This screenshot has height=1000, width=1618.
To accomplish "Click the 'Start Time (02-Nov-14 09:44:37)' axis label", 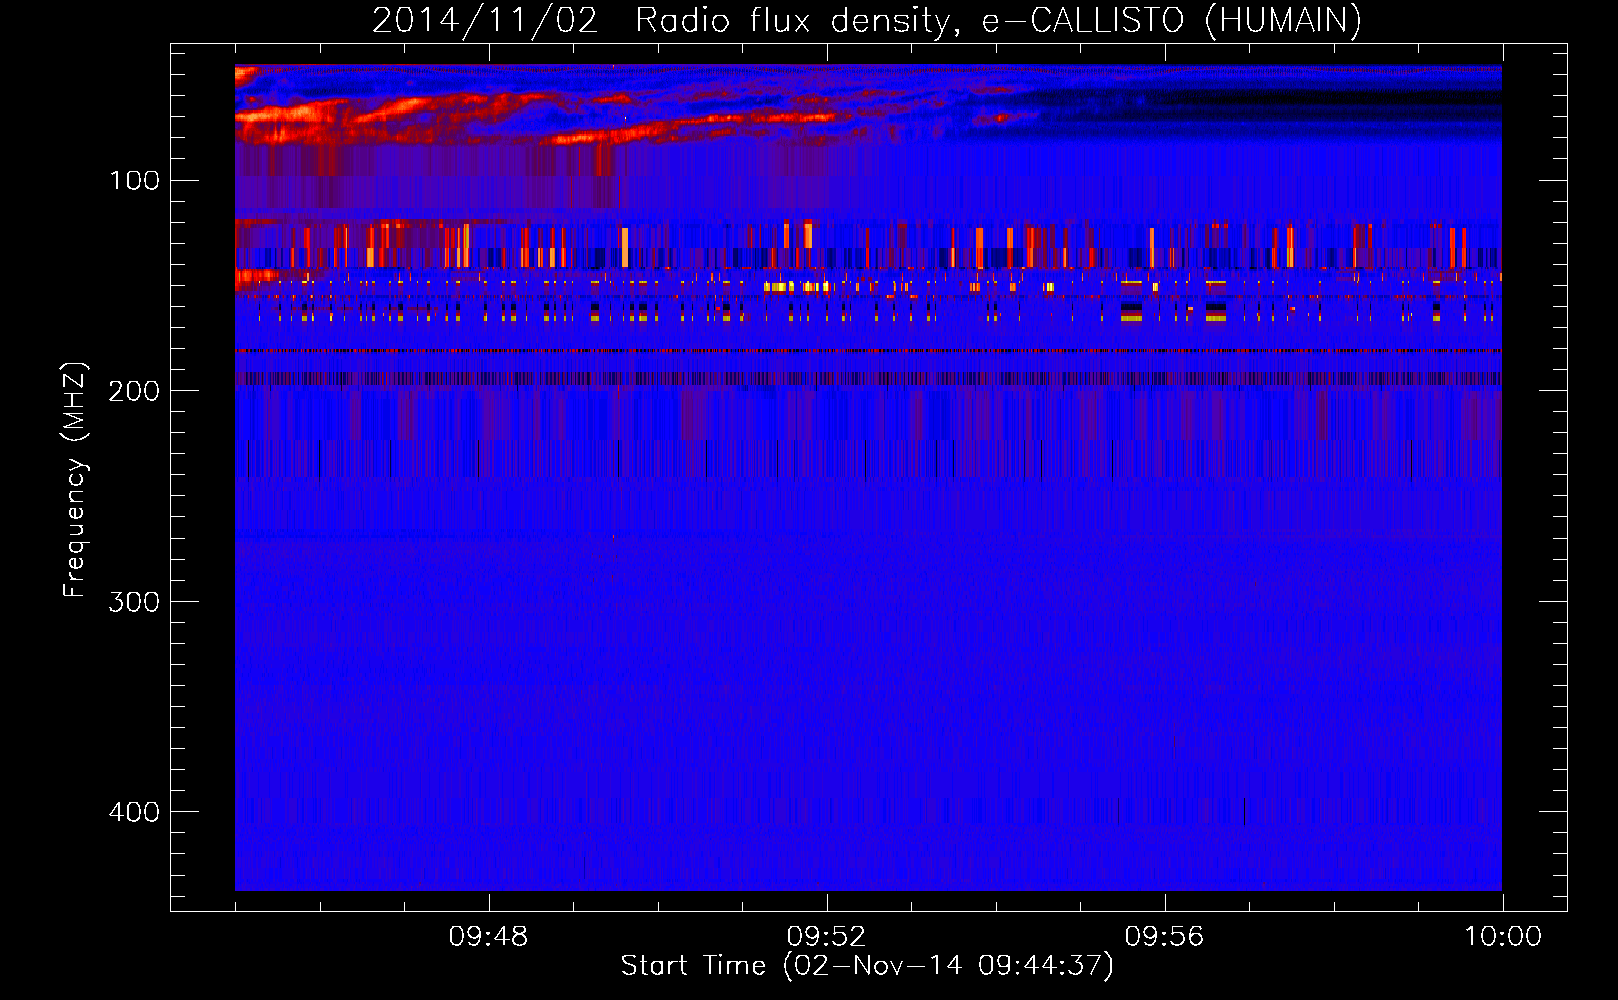I will pyautogui.click(x=867, y=966).
